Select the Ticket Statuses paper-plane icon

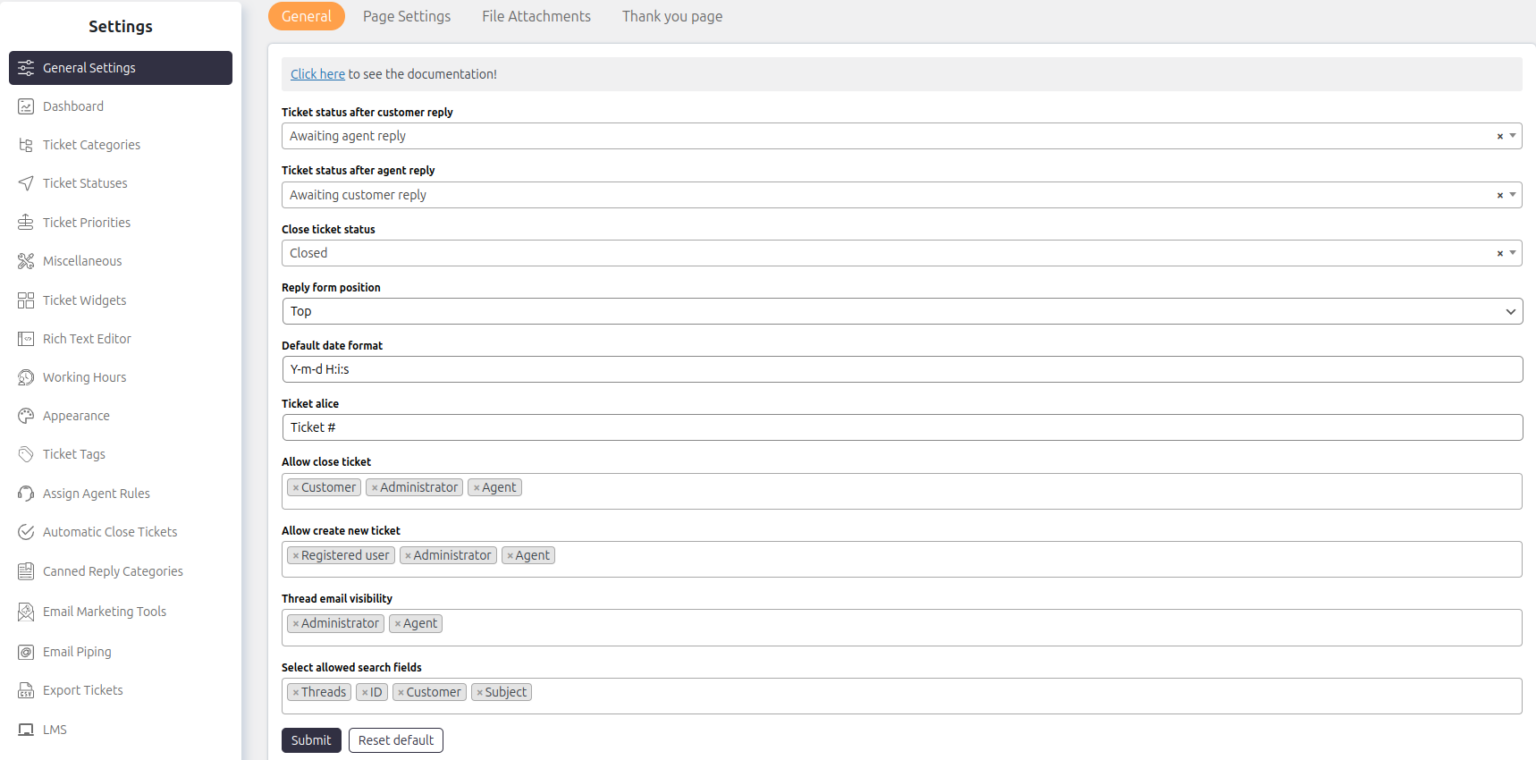pyautogui.click(x=26, y=183)
